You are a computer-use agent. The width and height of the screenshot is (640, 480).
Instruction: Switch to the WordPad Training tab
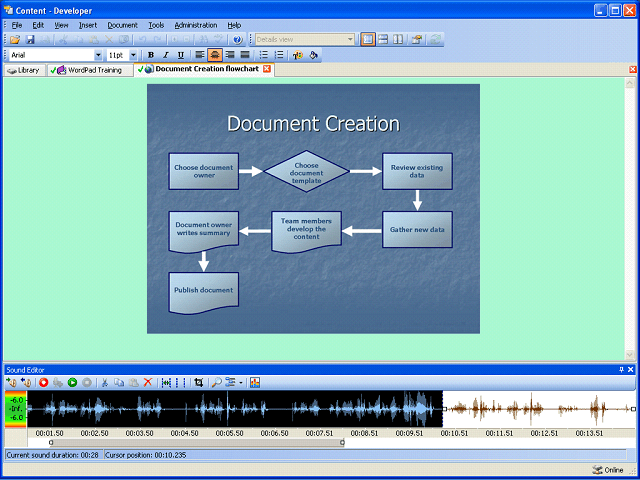(90, 70)
